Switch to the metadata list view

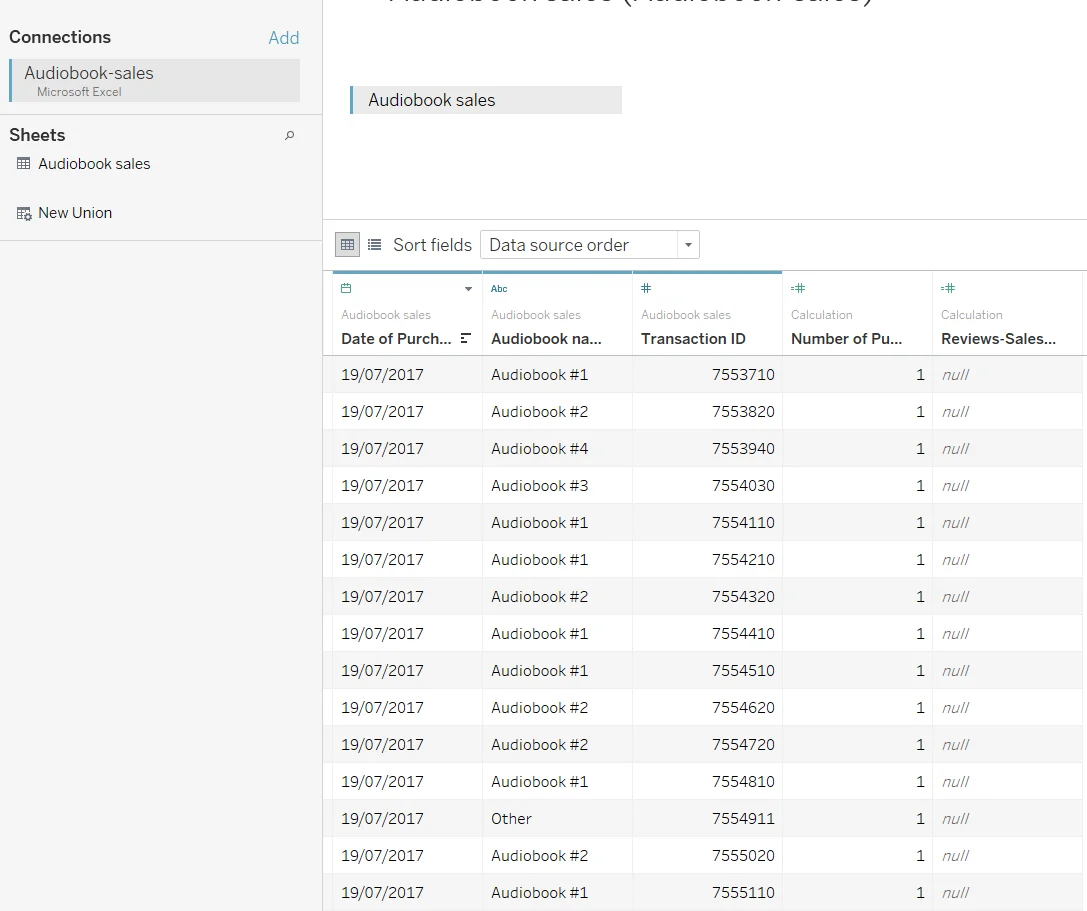pyautogui.click(x=374, y=244)
